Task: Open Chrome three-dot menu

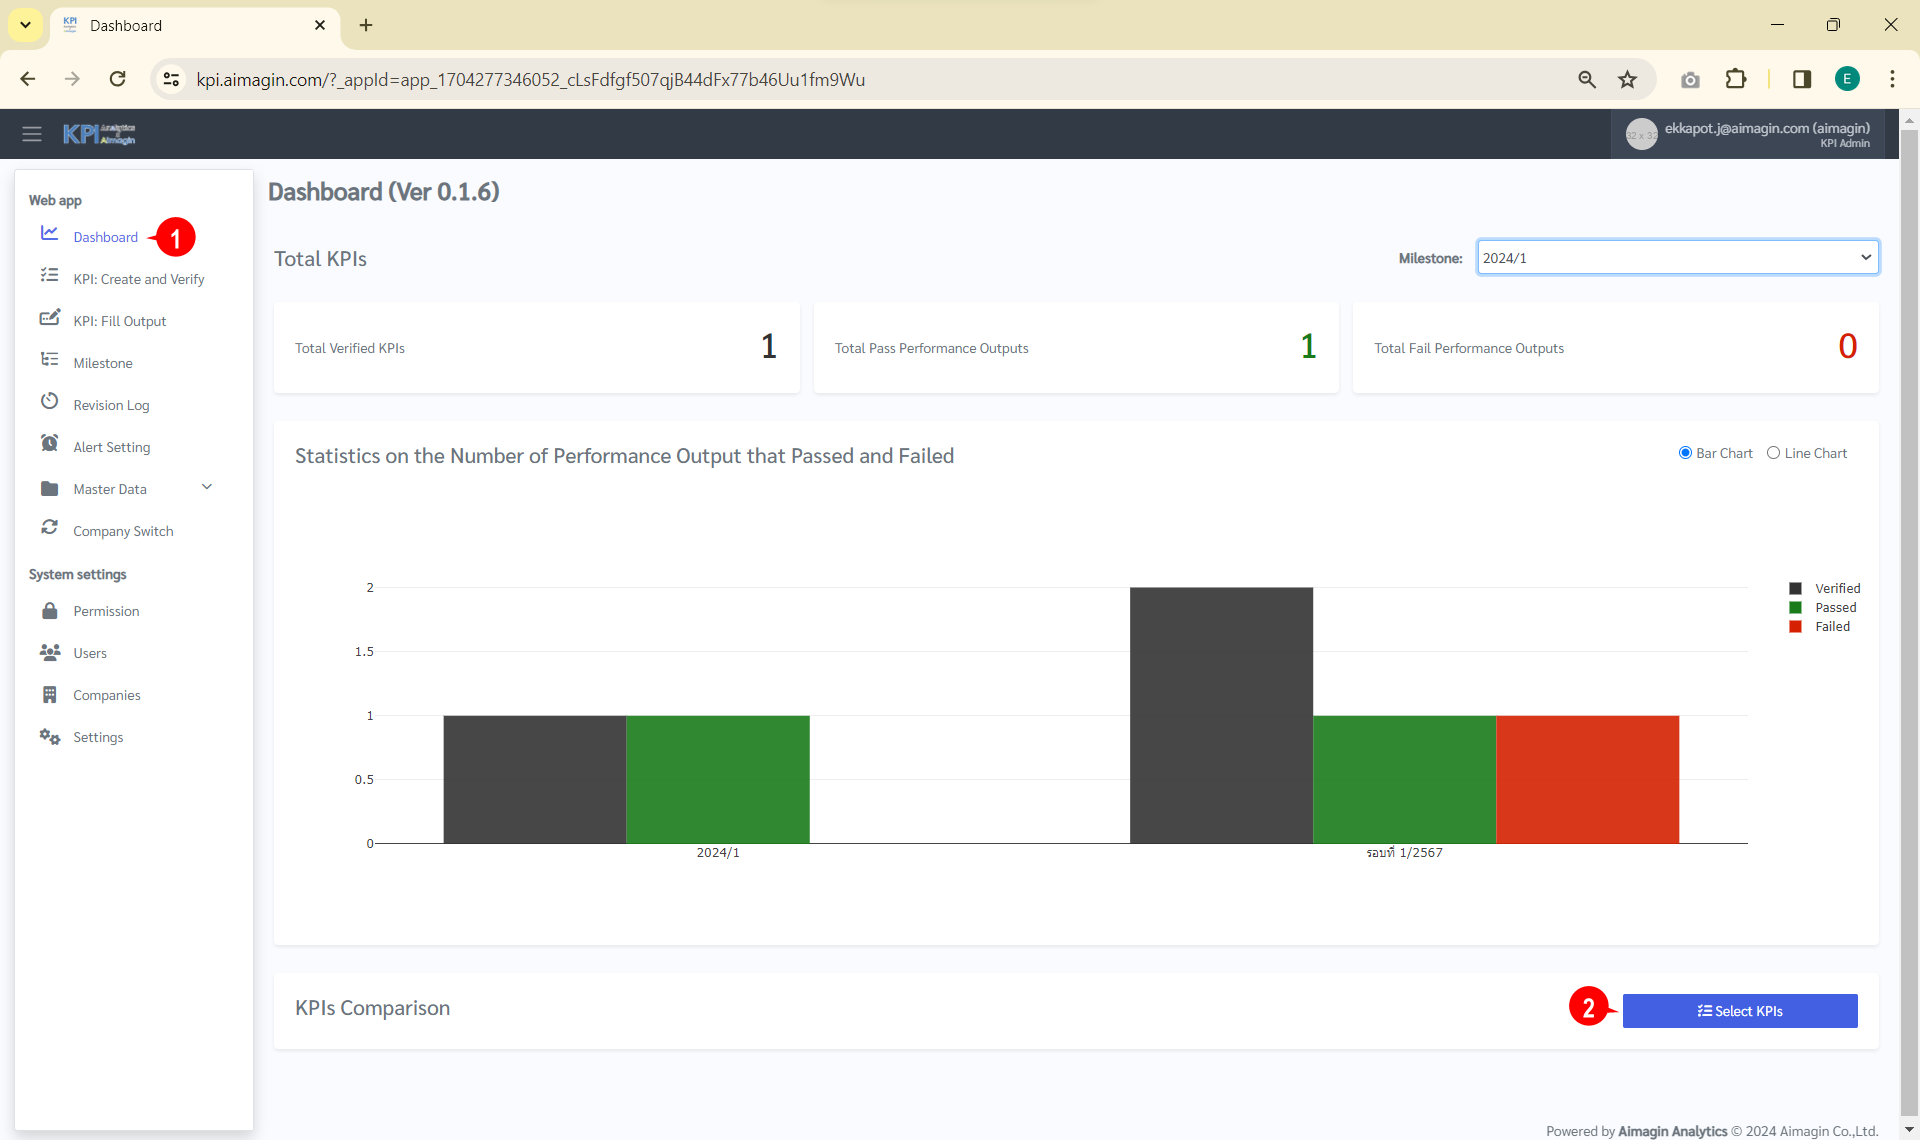Action: pos(1892,79)
